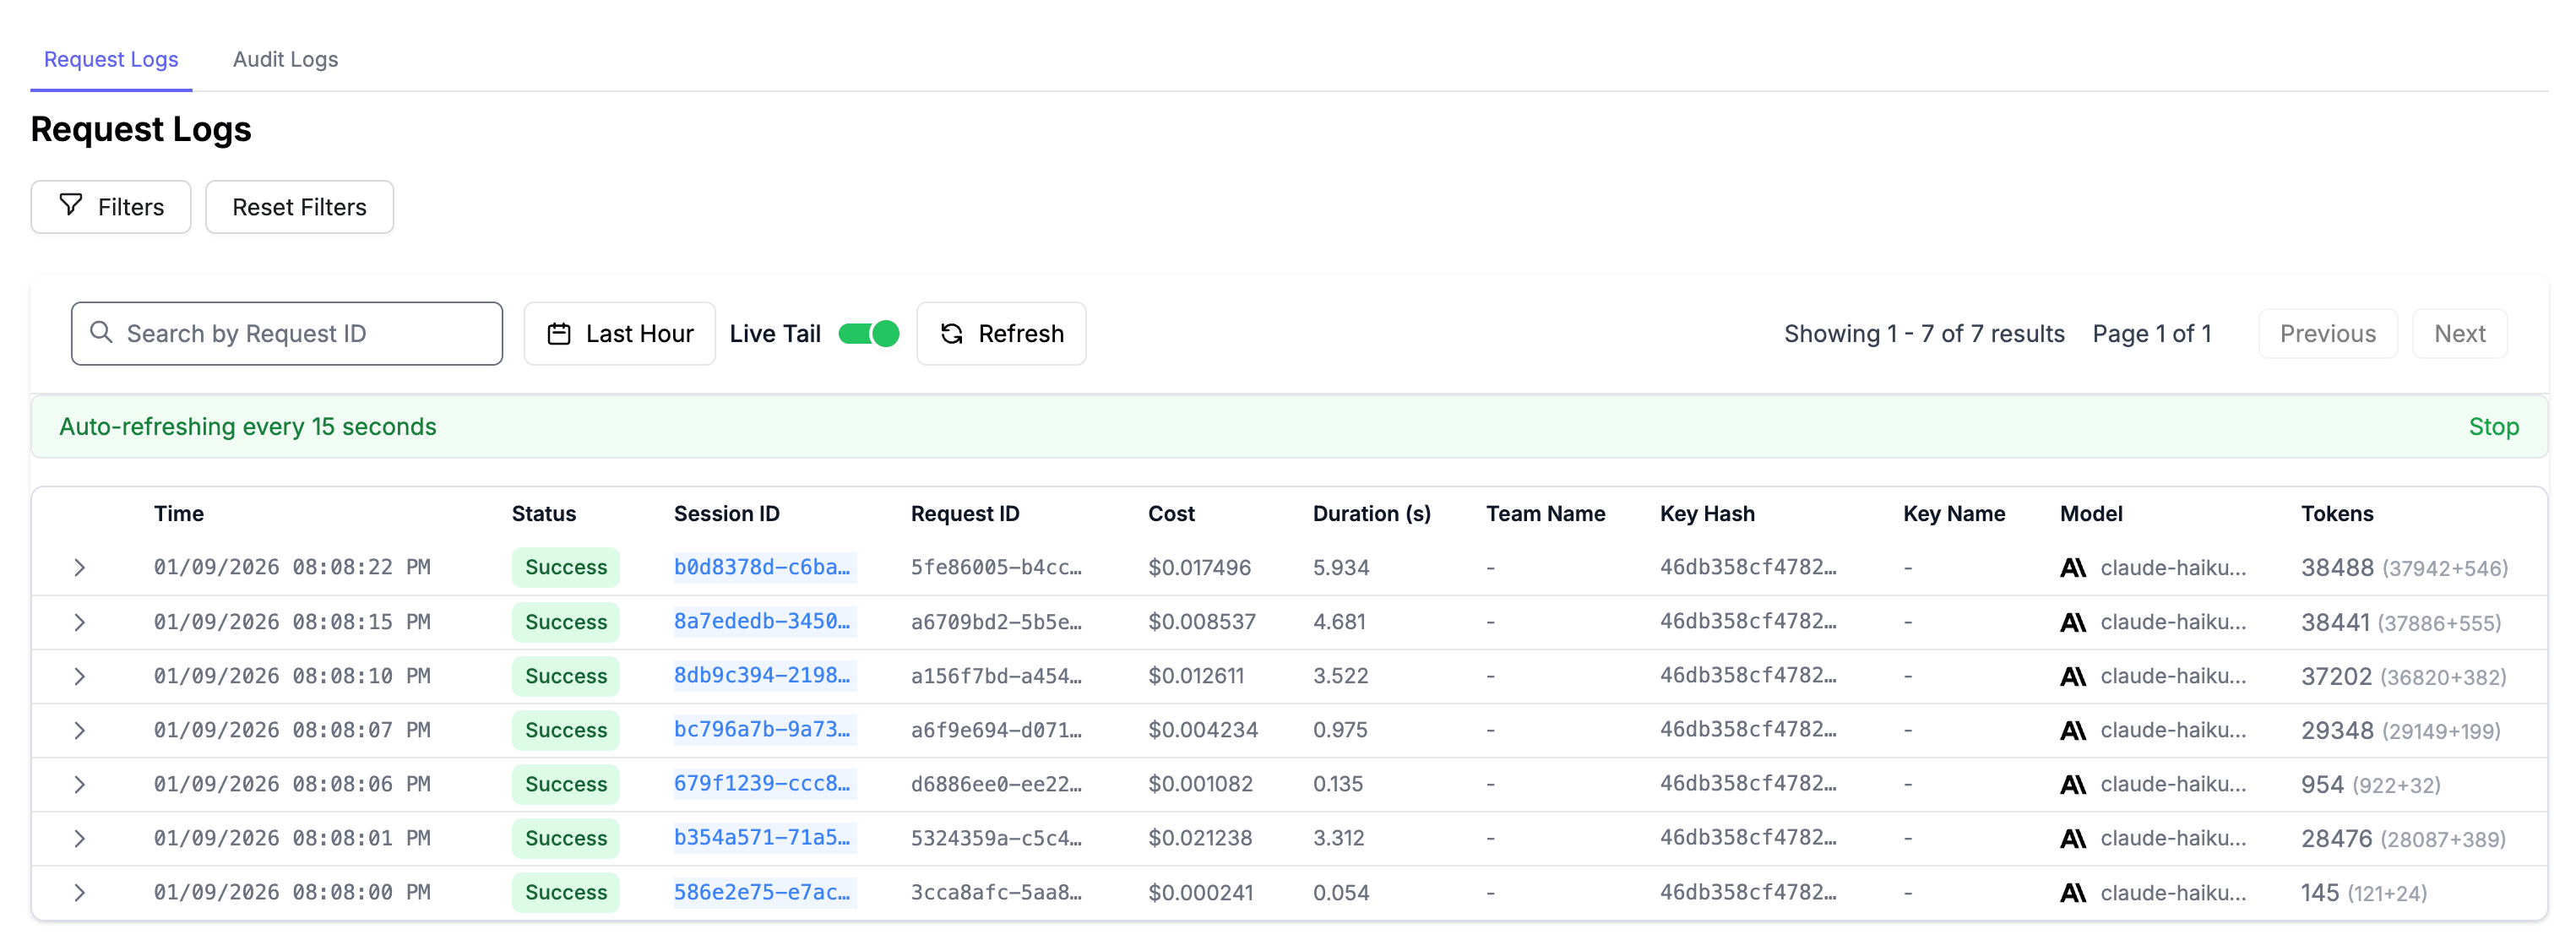
Task: Switch to the Audit Logs tab
Action: coord(285,59)
